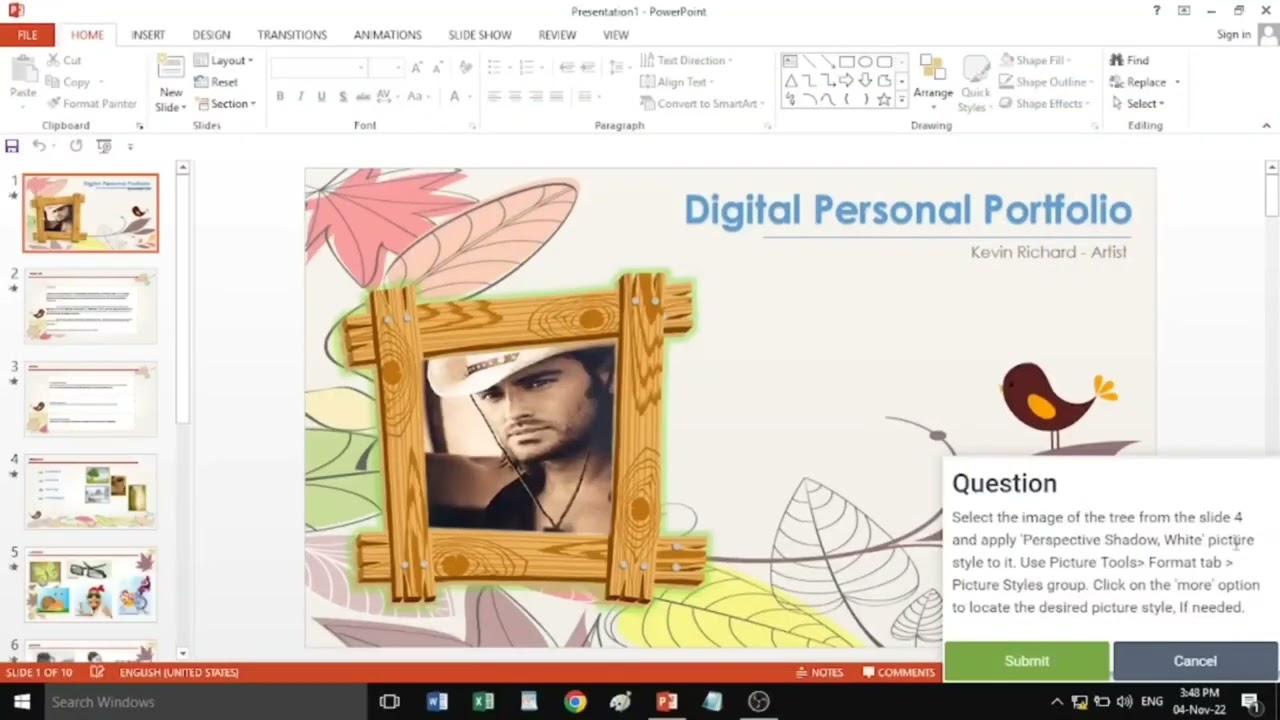Open the Replace dropdown arrow
The image size is (1280, 720).
pos(1178,82)
